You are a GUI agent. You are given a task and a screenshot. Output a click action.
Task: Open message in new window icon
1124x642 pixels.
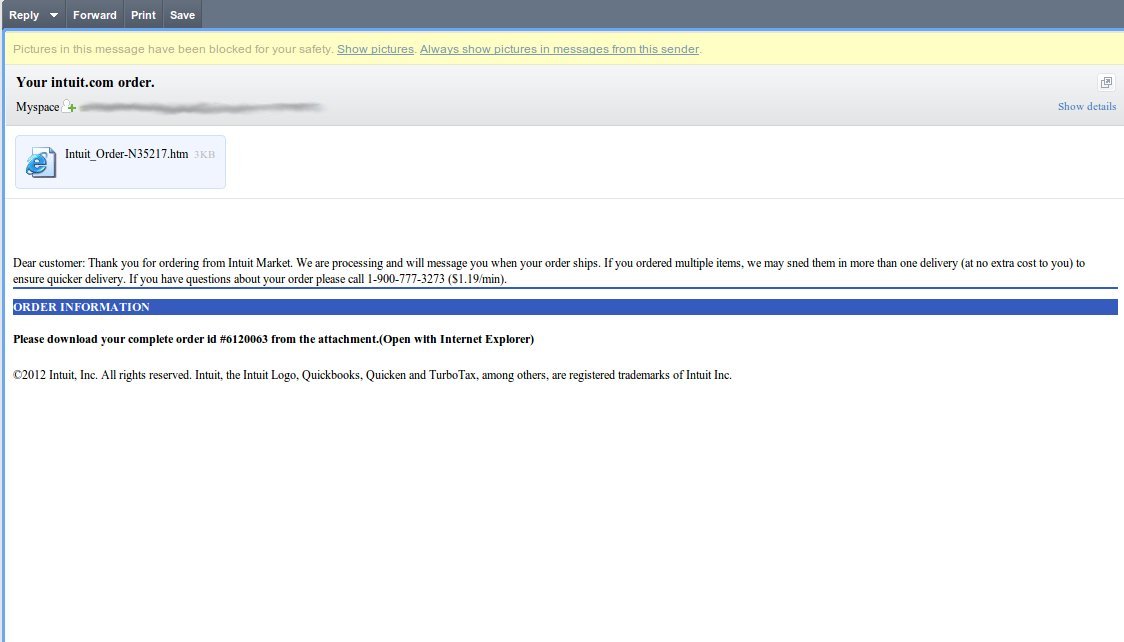pyautogui.click(x=1106, y=82)
